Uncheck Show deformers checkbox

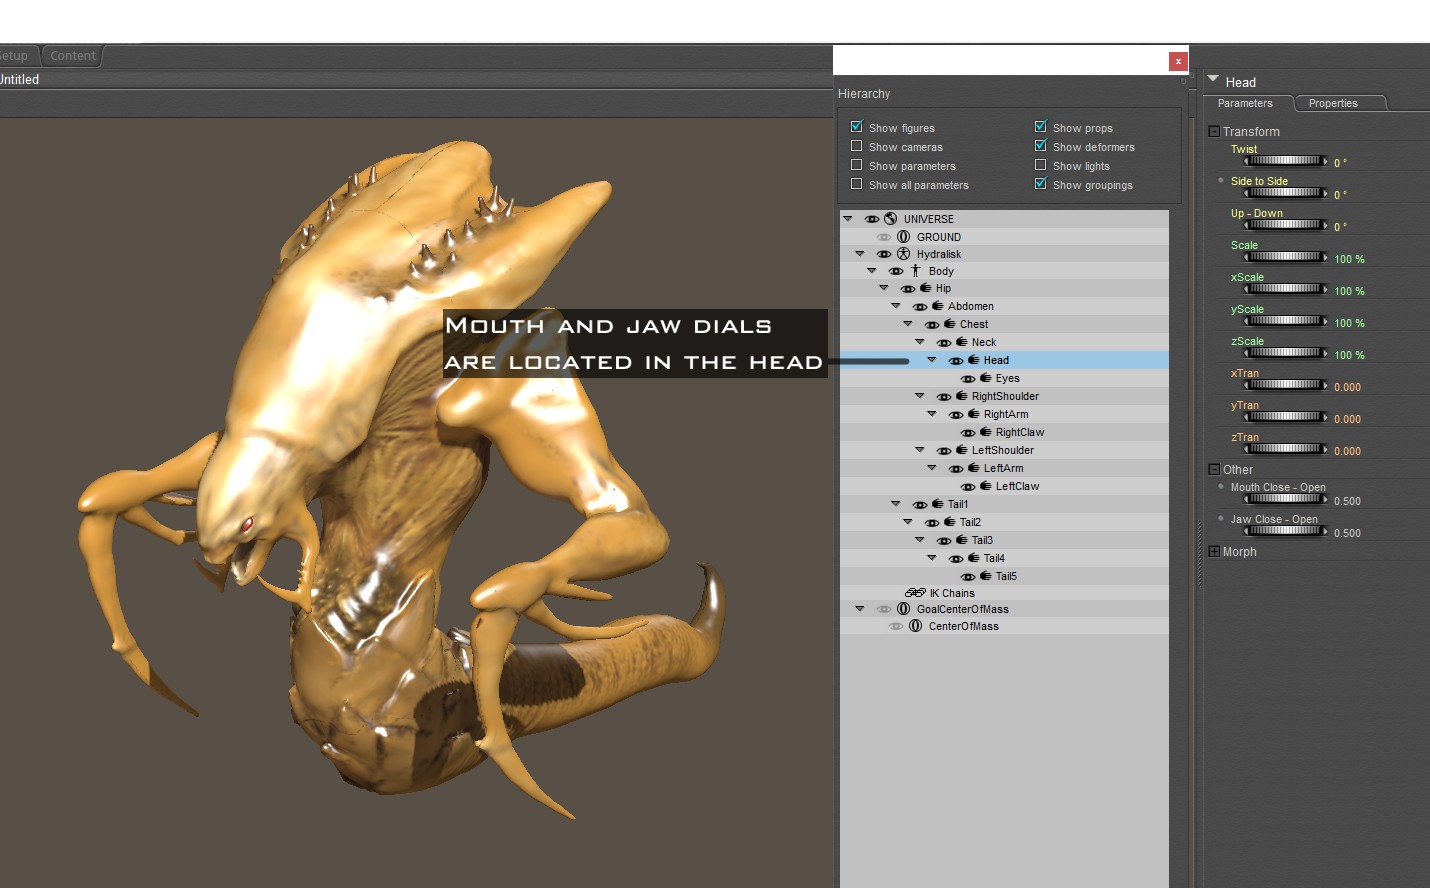(x=1040, y=145)
